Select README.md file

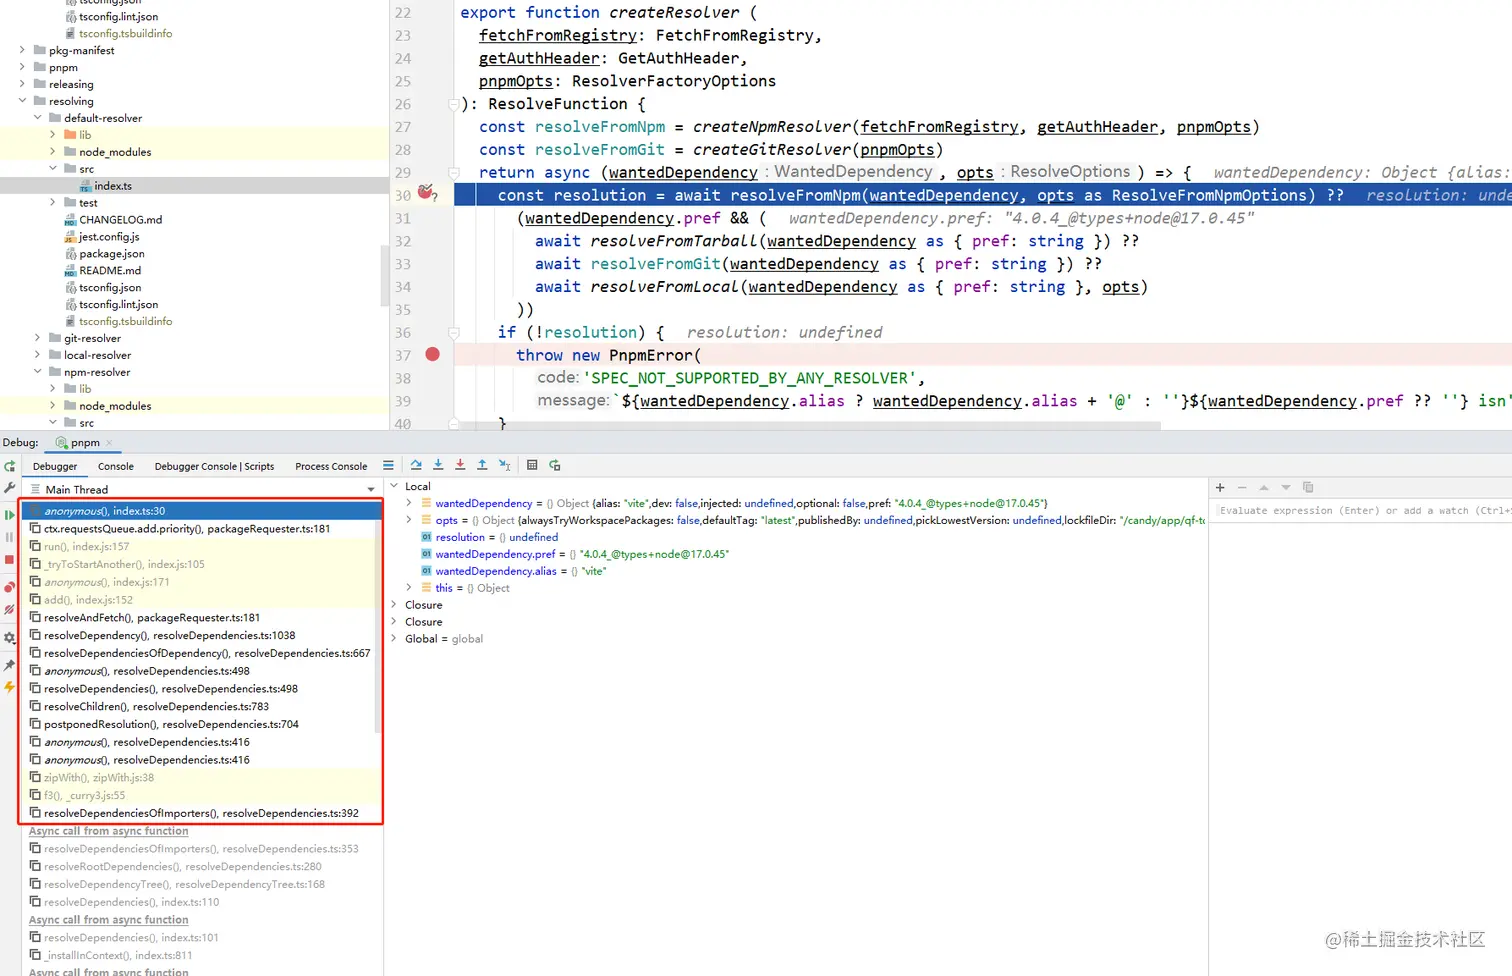(x=110, y=271)
